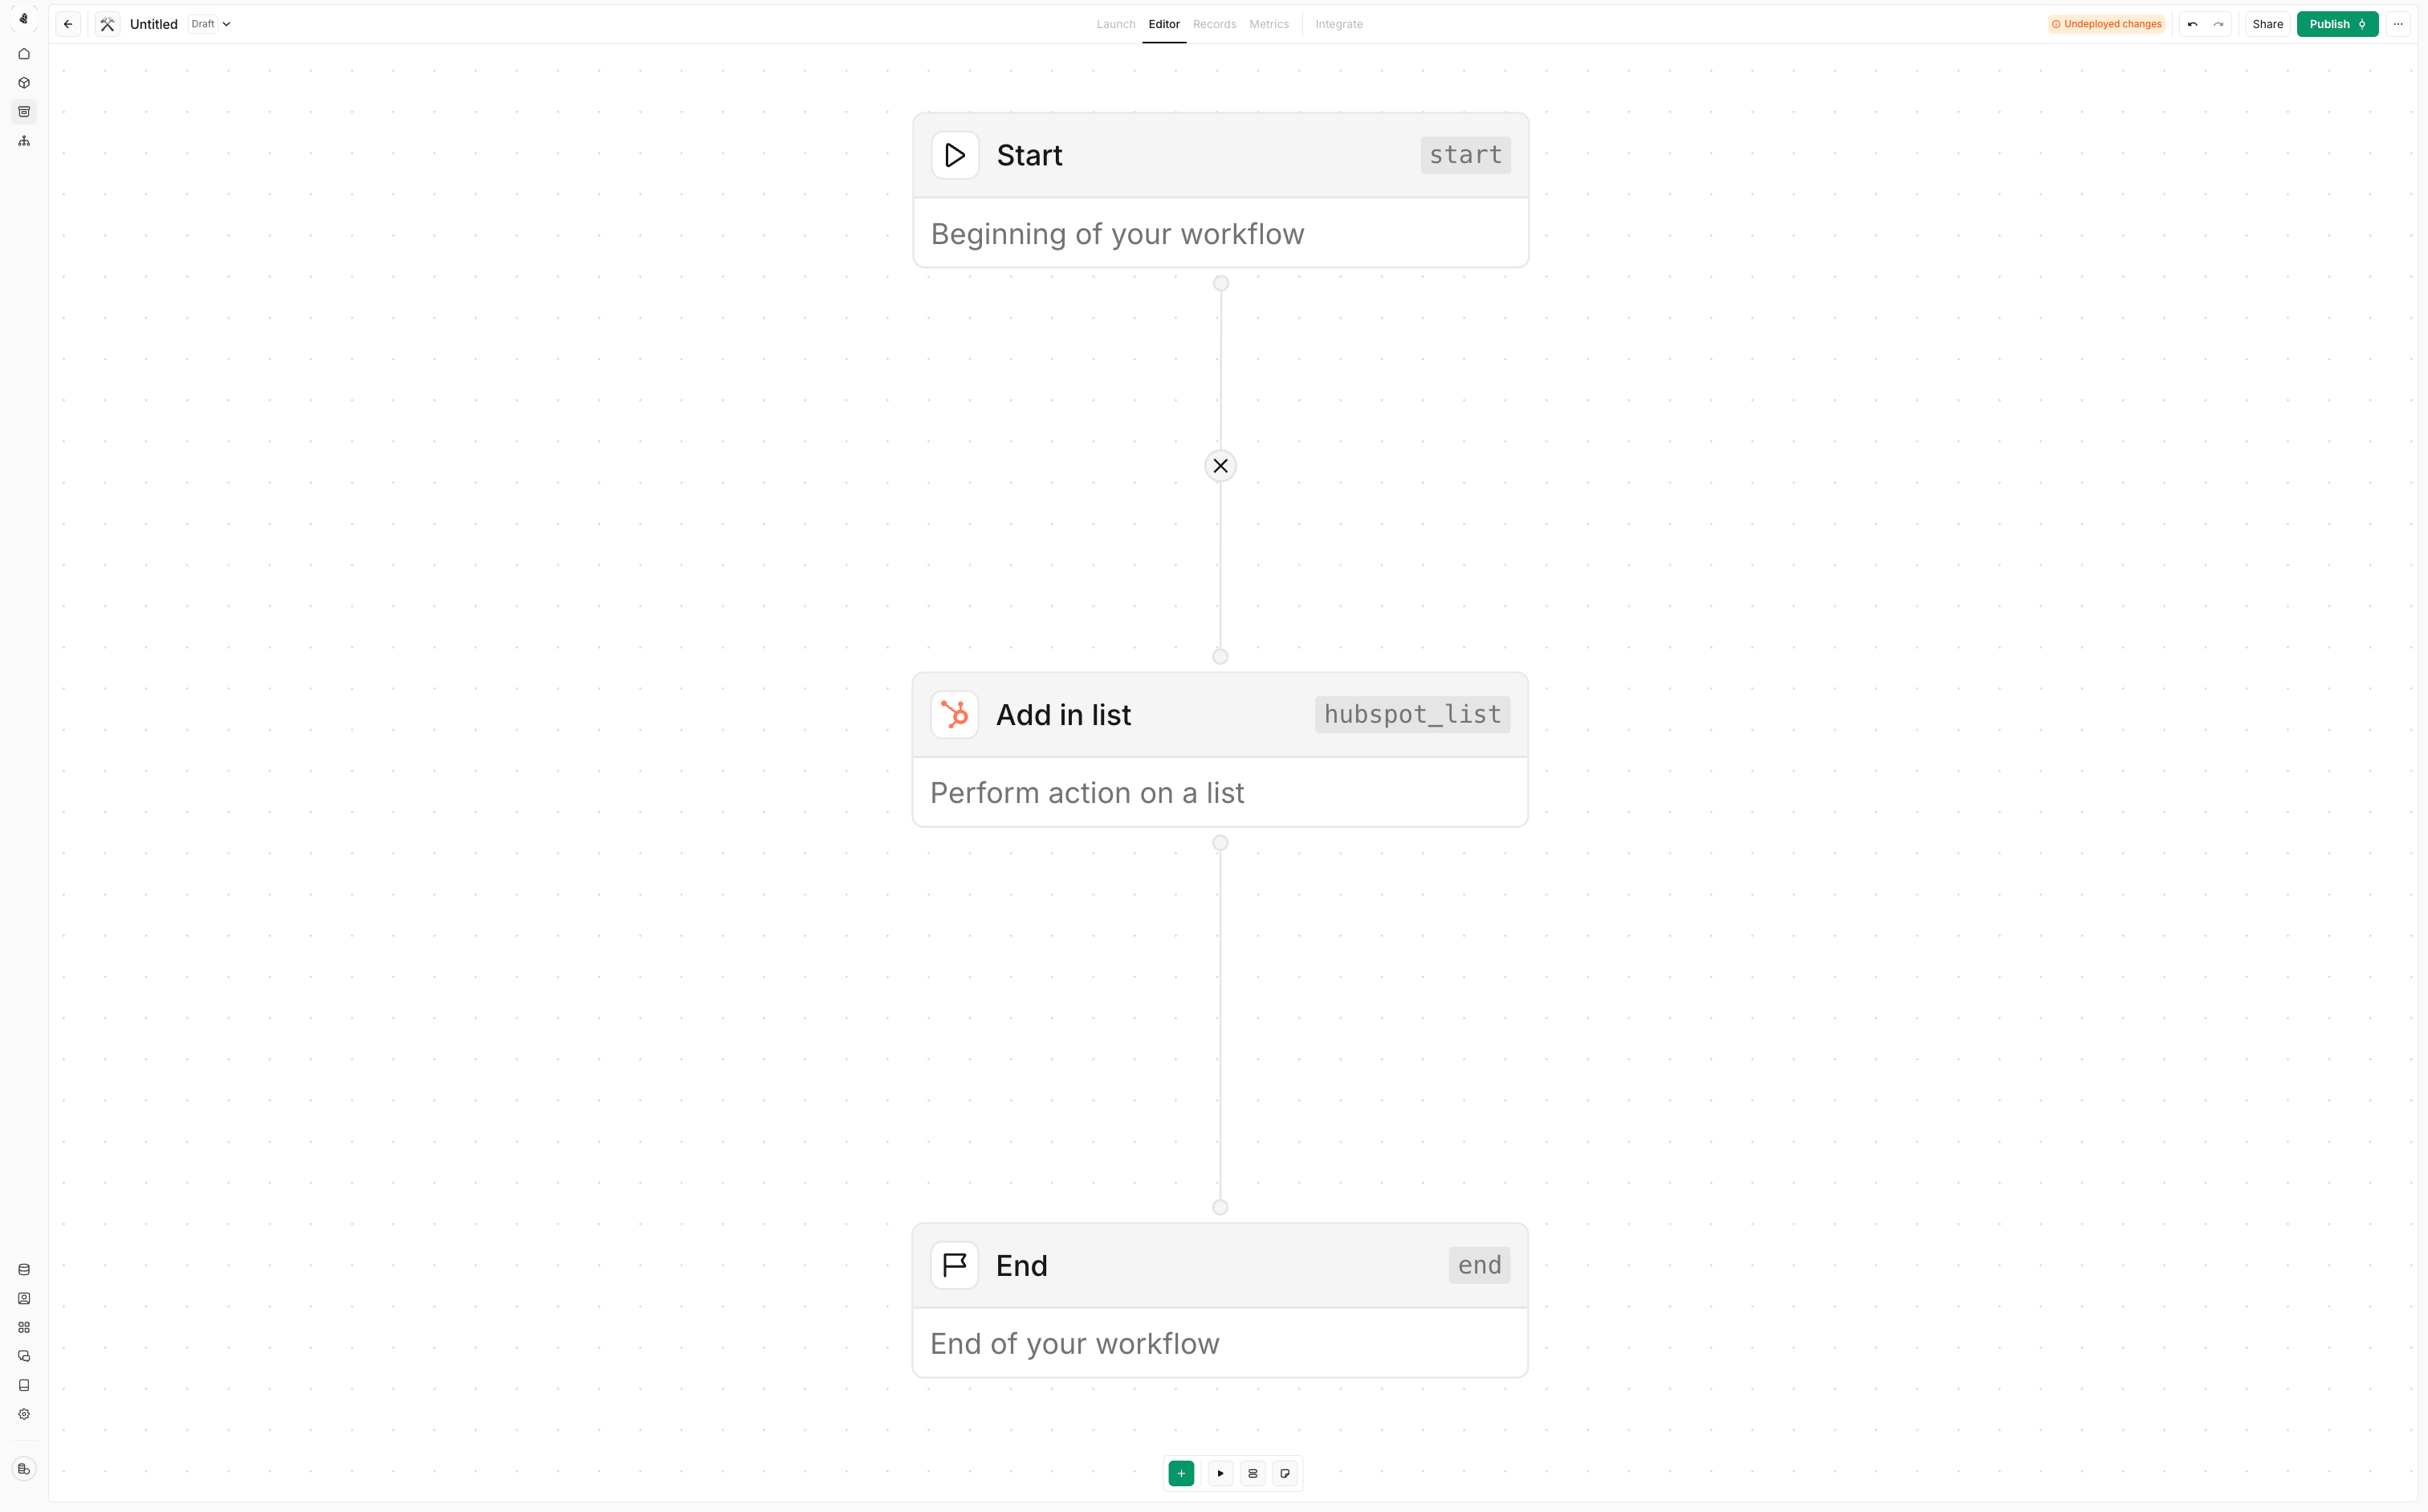Click the Start node play icon
Screen dimensions: 2428x1512
coord(955,155)
